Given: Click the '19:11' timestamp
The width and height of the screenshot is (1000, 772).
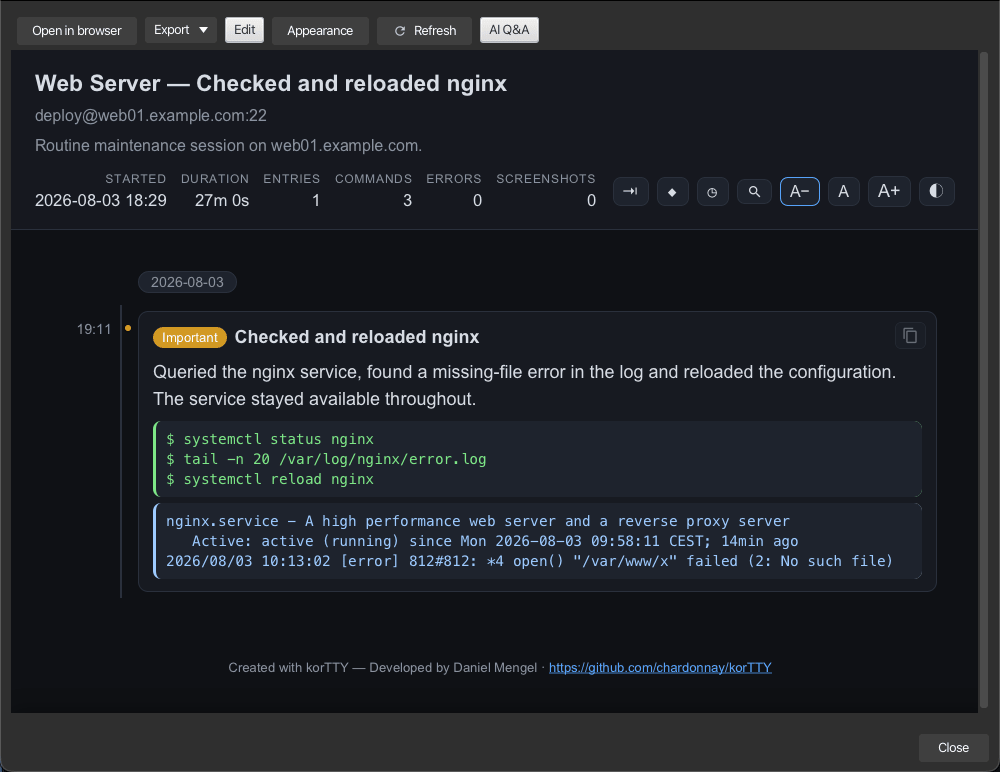Looking at the screenshot, I should (94, 329).
